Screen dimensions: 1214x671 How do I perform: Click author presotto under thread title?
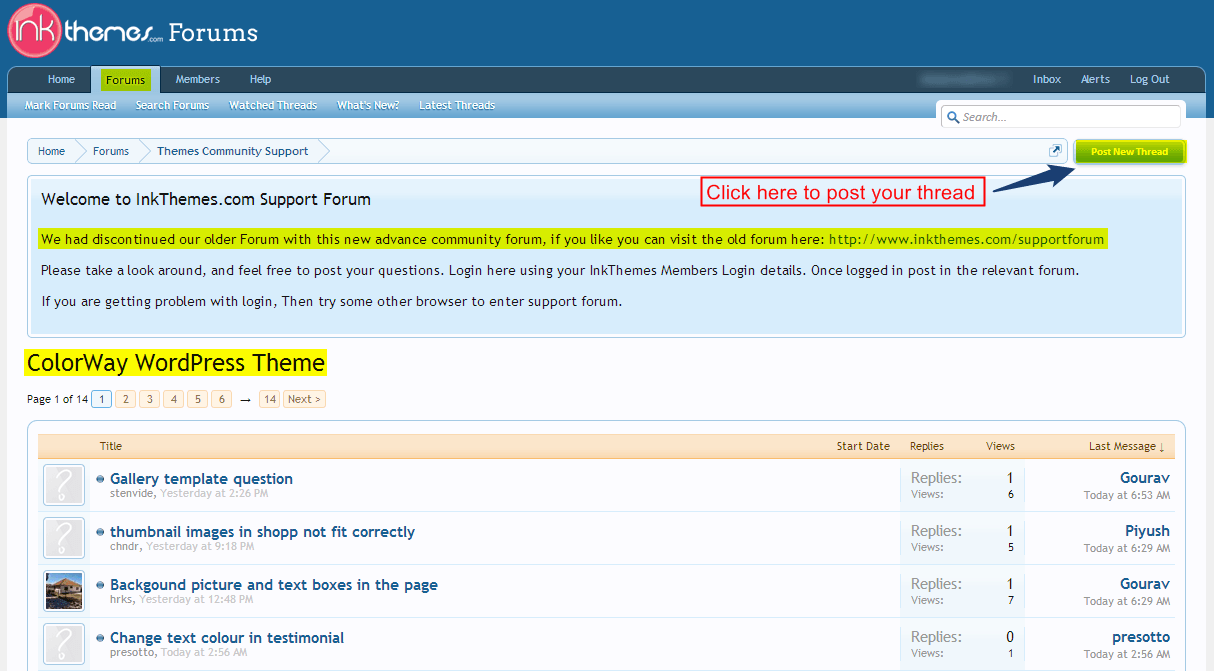click(132, 653)
